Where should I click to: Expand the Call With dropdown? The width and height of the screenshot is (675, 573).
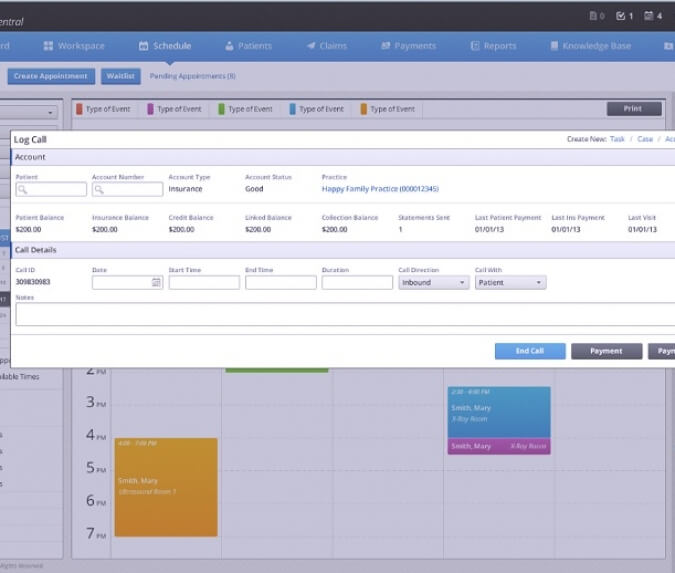(510, 283)
